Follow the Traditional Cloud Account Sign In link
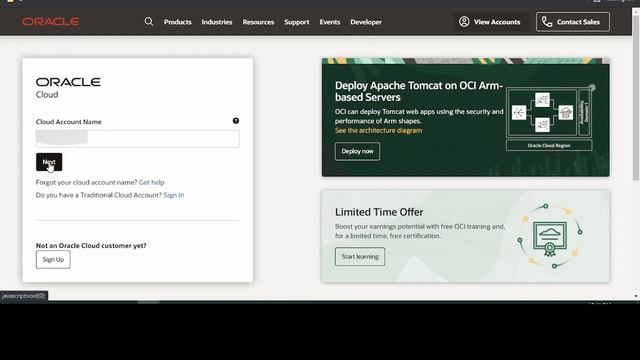 click(174, 195)
